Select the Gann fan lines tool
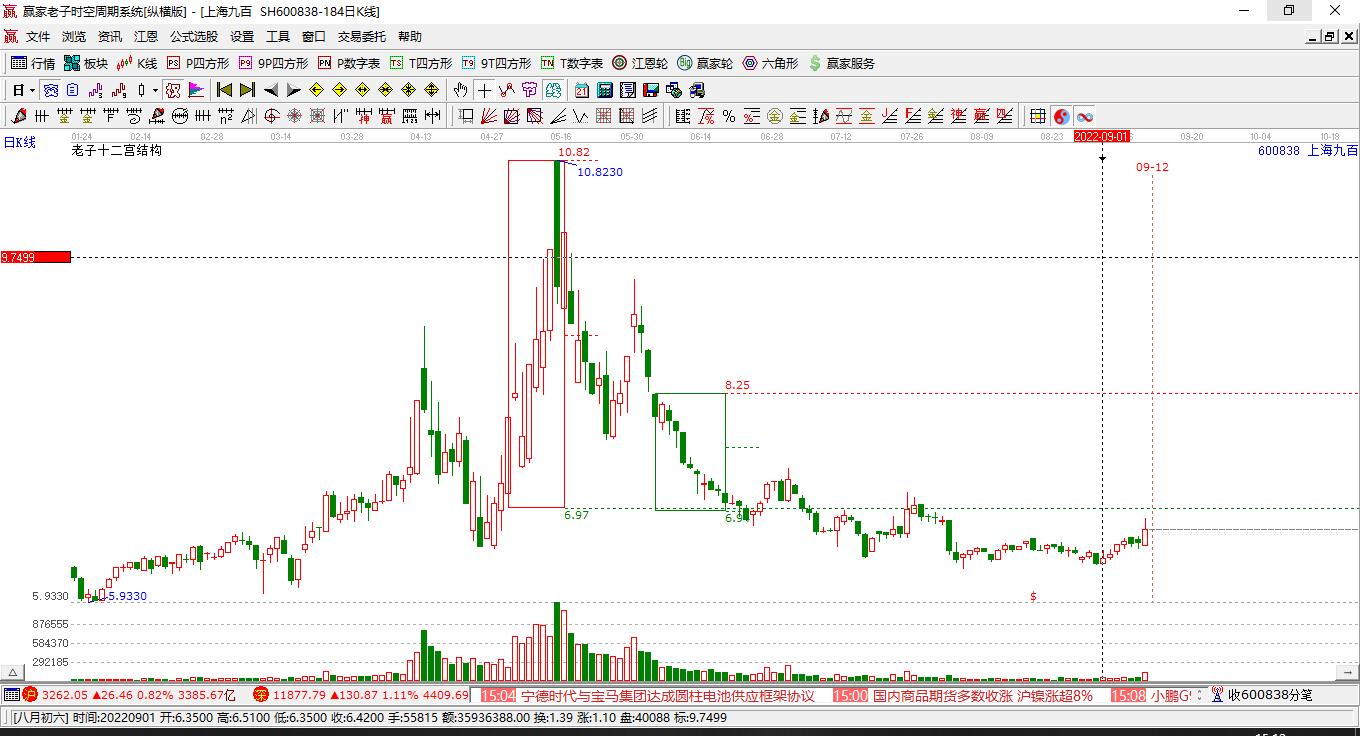The width and height of the screenshot is (1360, 736). (x=488, y=116)
